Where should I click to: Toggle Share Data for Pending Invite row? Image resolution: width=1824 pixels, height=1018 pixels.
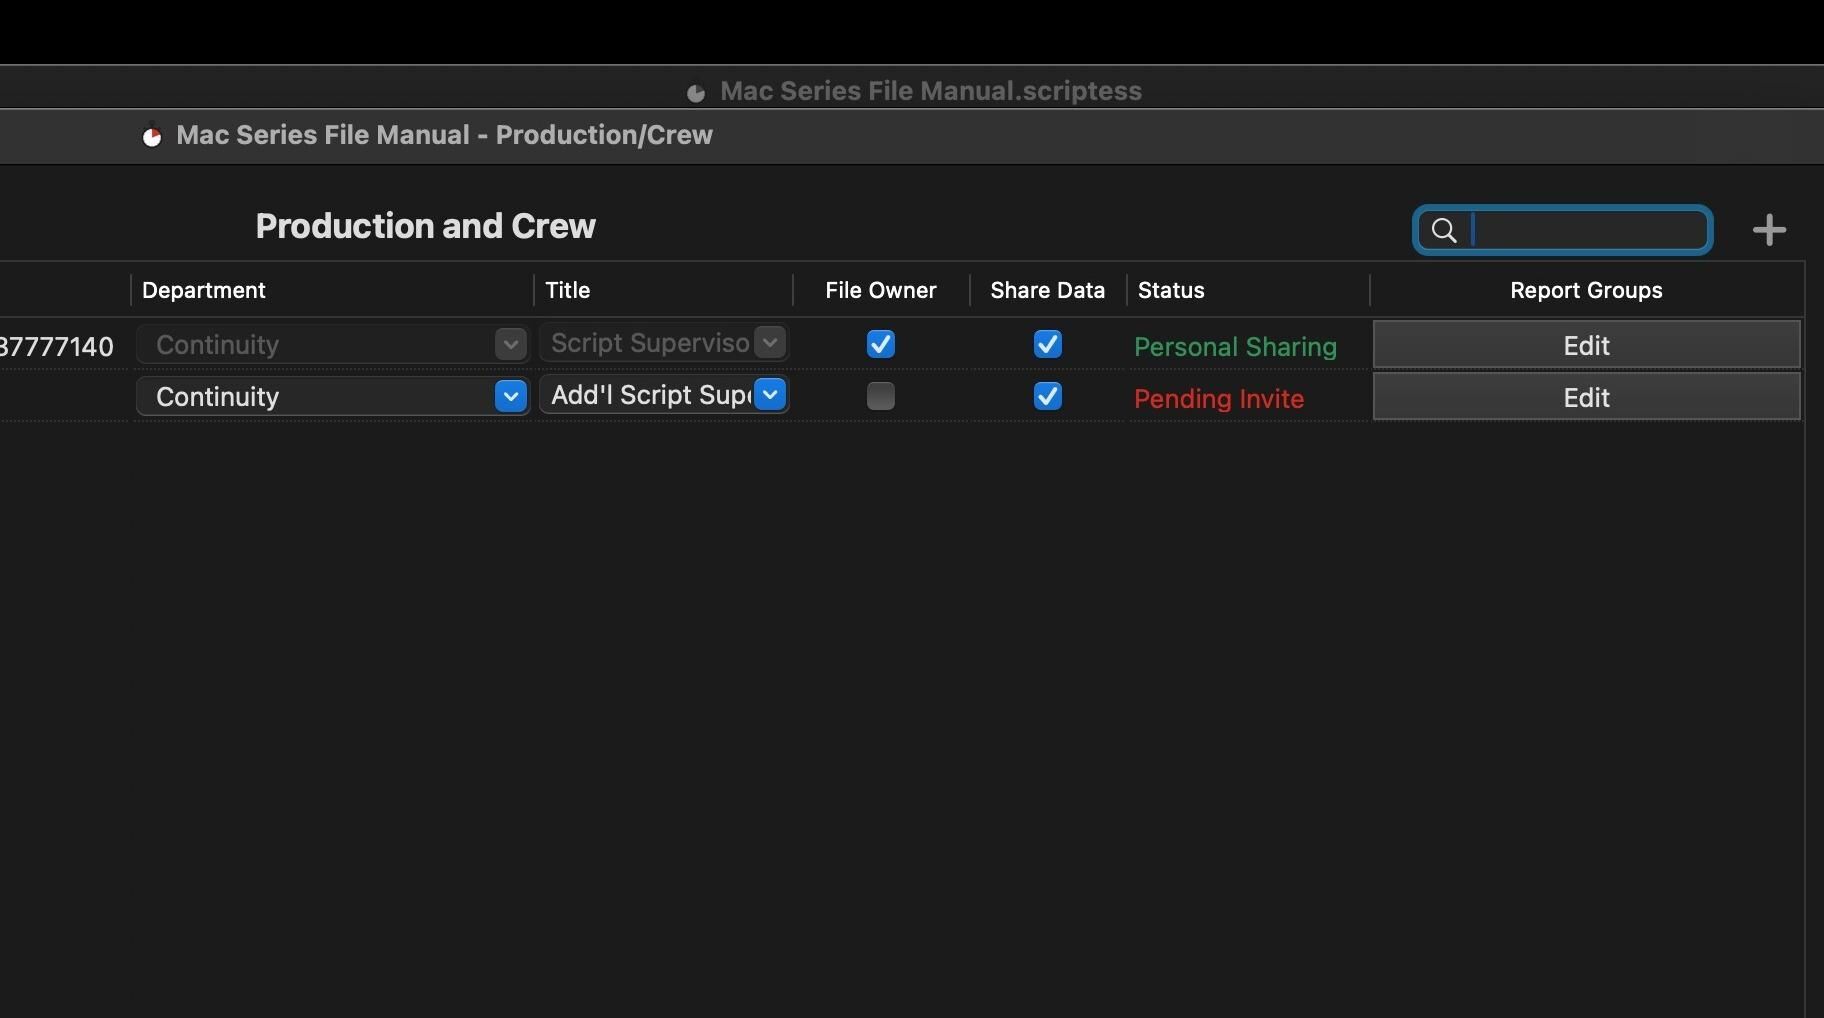coord(1047,397)
